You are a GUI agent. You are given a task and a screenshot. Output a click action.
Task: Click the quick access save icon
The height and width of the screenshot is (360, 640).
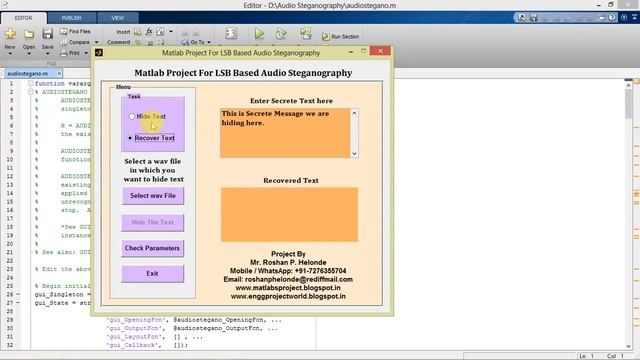tap(533, 17)
